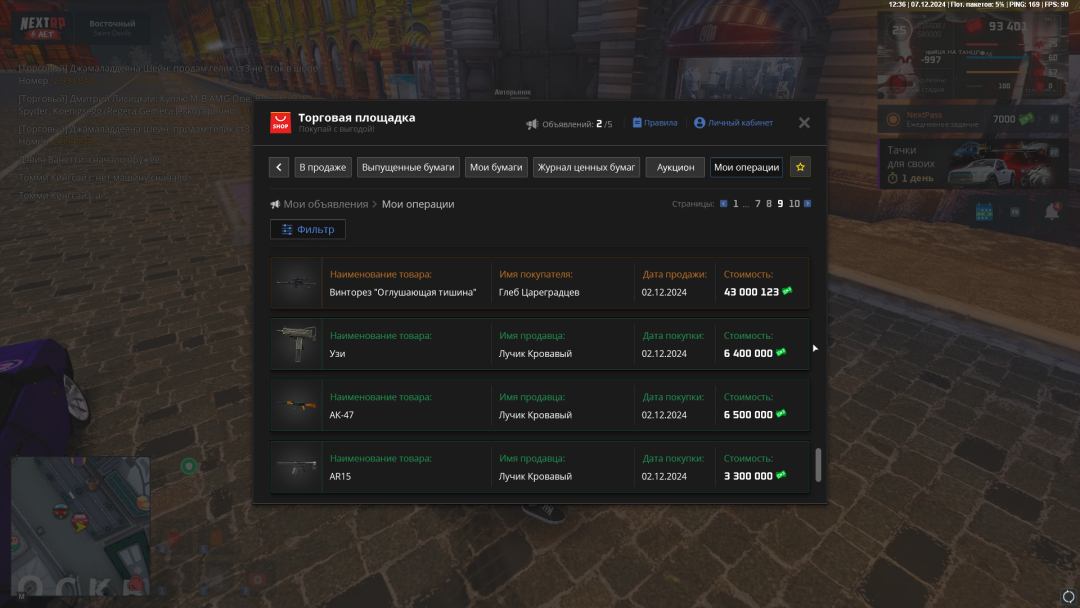The width and height of the screenshot is (1080, 608).
Task: Open Личный кабинет personal account
Action: [x=733, y=123]
